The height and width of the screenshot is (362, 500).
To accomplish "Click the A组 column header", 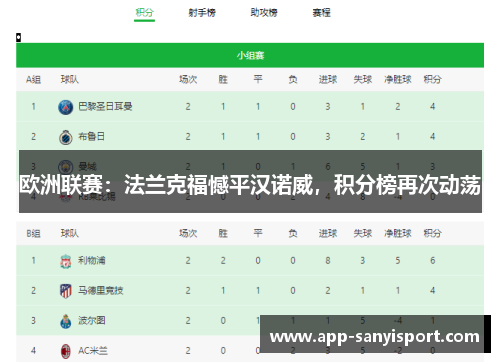I will [33, 80].
